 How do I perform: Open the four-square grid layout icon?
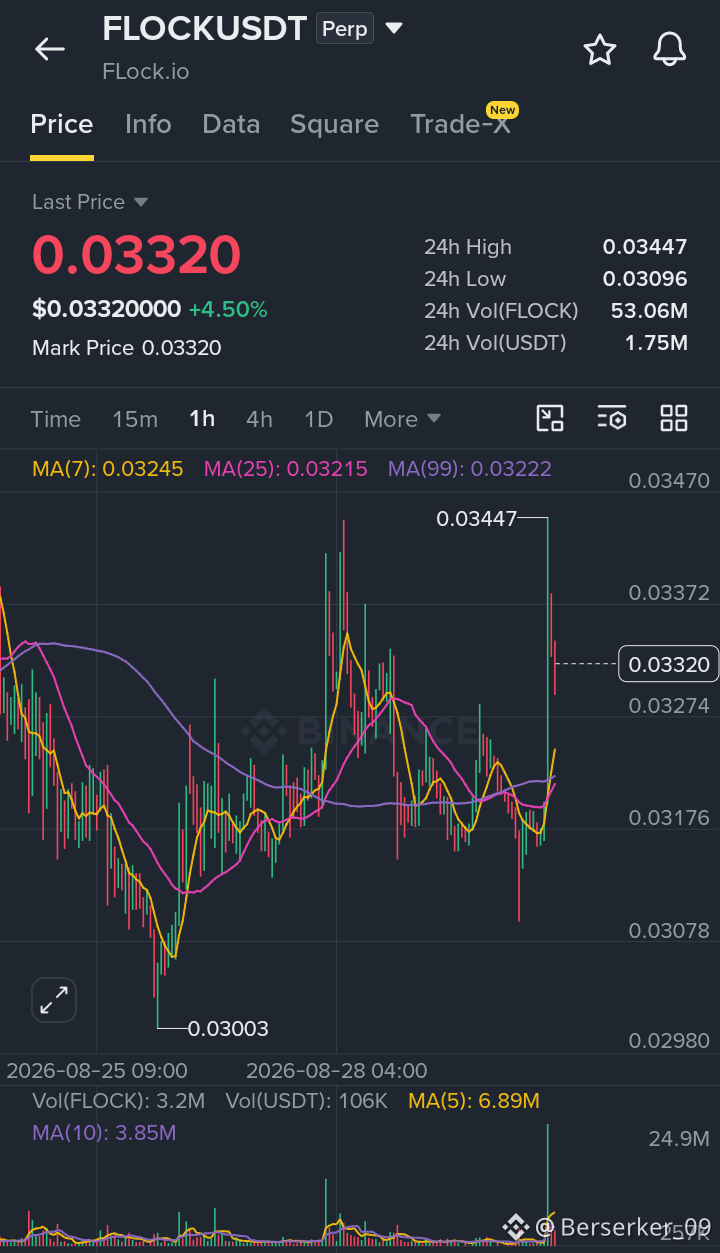tap(674, 418)
